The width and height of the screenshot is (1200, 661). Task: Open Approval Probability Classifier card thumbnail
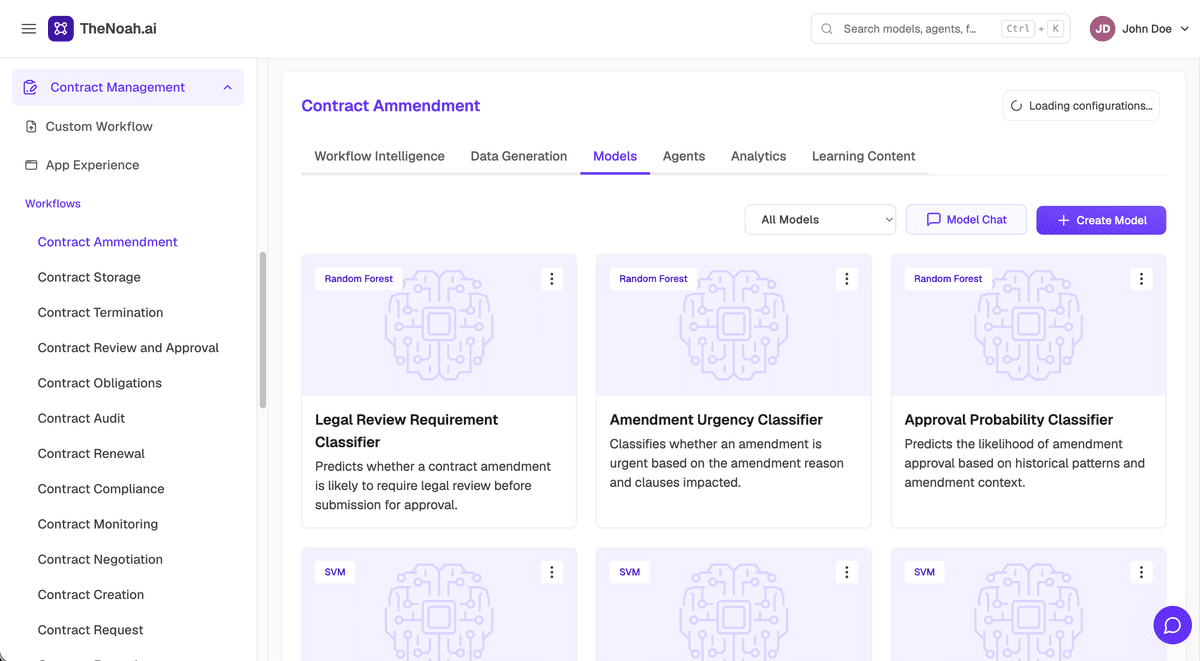click(x=1029, y=325)
